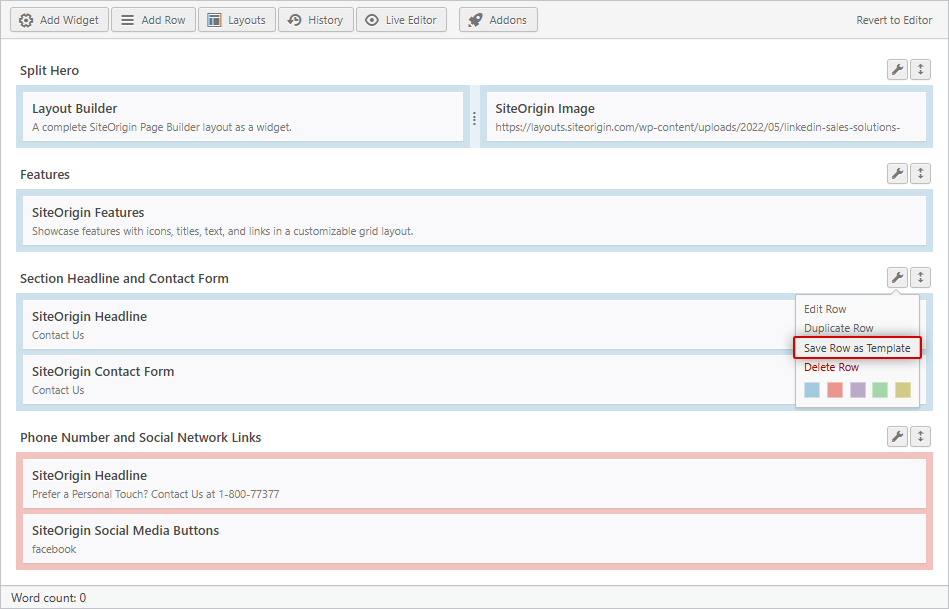Click the Add Row lines icon
This screenshot has height=609, width=949.
coord(128,20)
